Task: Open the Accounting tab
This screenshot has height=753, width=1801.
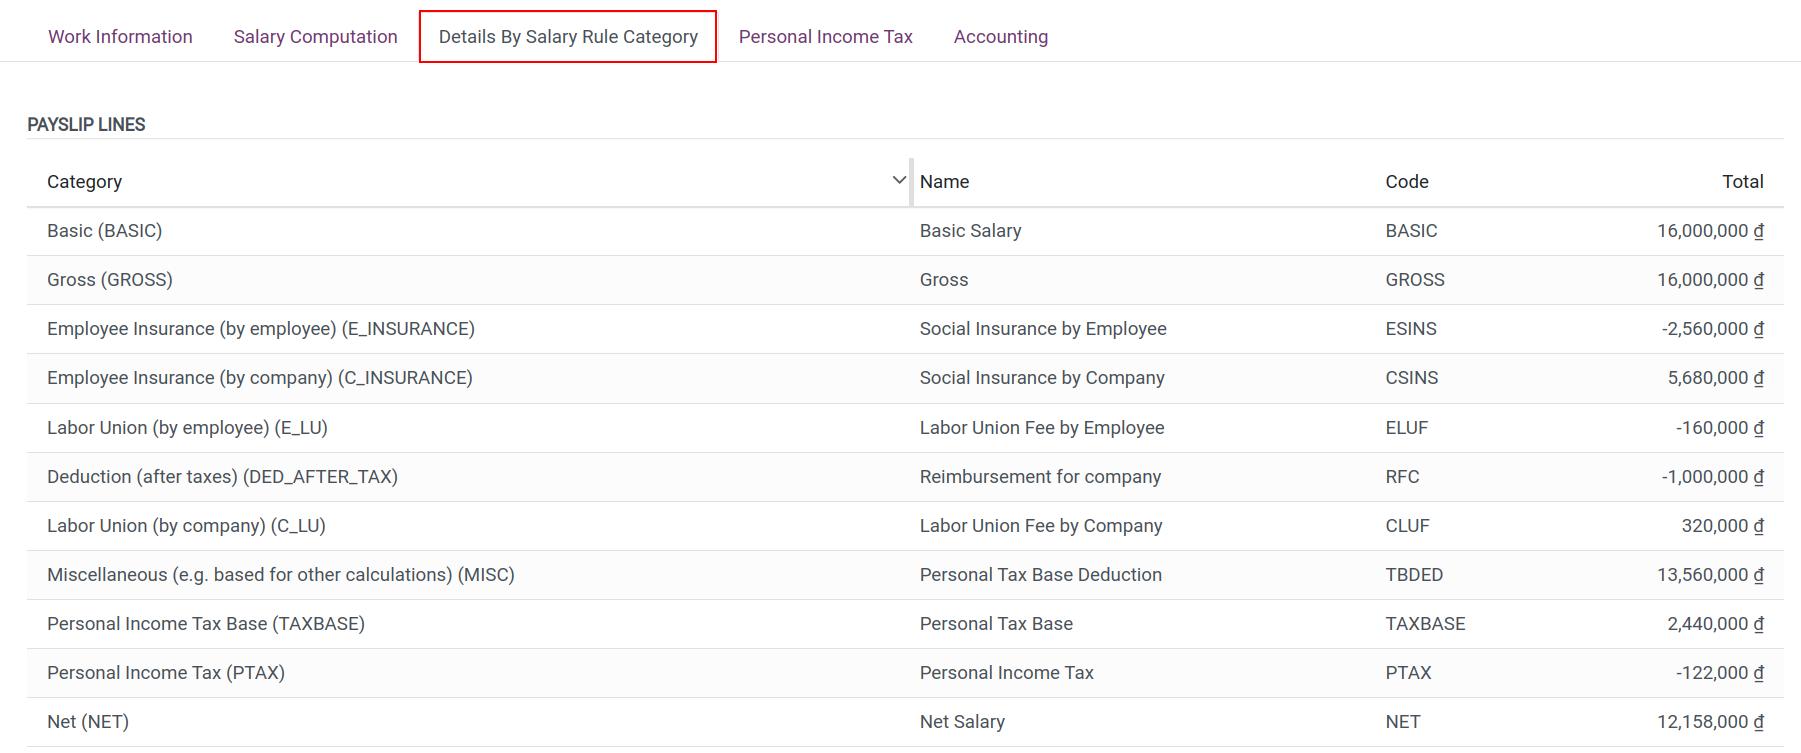Action: pos(1000,36)
